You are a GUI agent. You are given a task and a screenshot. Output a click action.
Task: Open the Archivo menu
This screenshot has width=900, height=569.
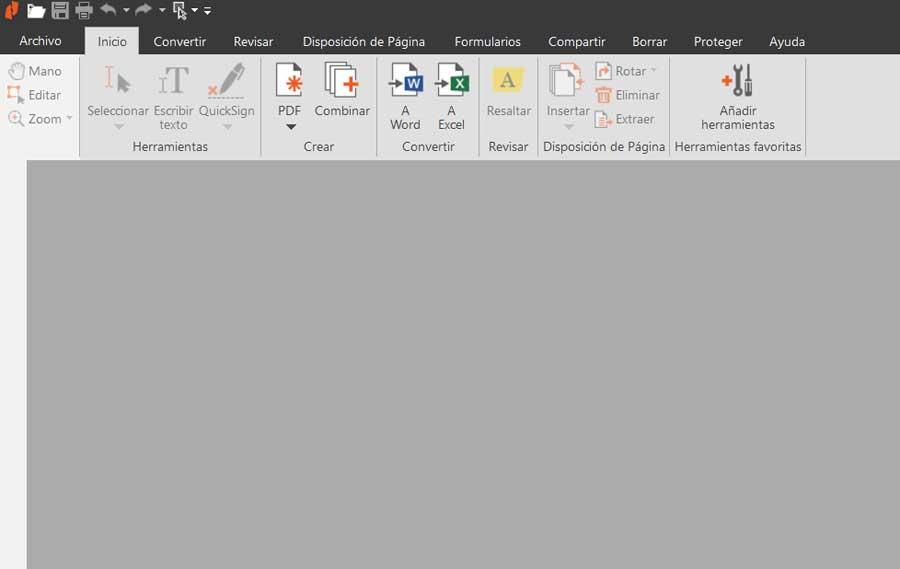(x=40, y=41)
